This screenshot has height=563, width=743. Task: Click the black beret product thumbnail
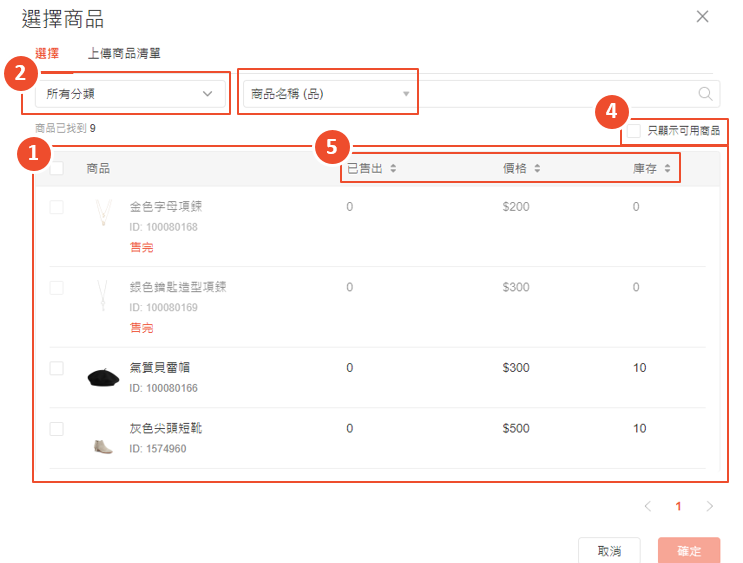(x=103, y=377)
